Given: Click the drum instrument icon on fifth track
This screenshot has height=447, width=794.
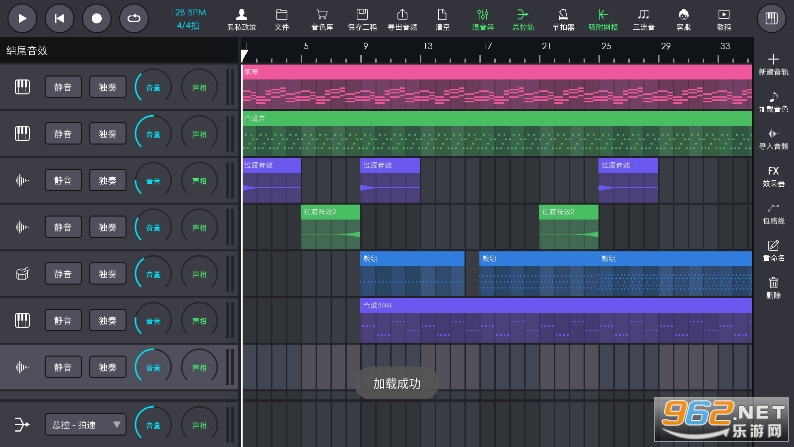Looking at the screenshot, I should (21, 273).
